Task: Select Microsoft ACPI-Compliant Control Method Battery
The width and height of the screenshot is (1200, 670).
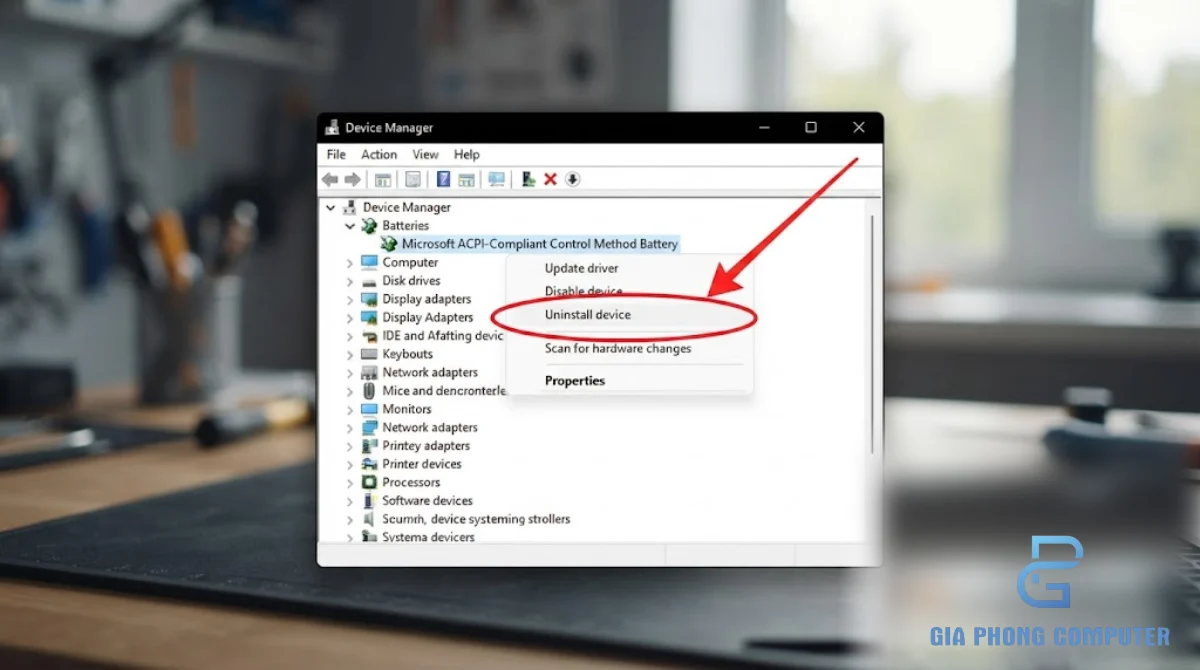Action: click(540, 244)
